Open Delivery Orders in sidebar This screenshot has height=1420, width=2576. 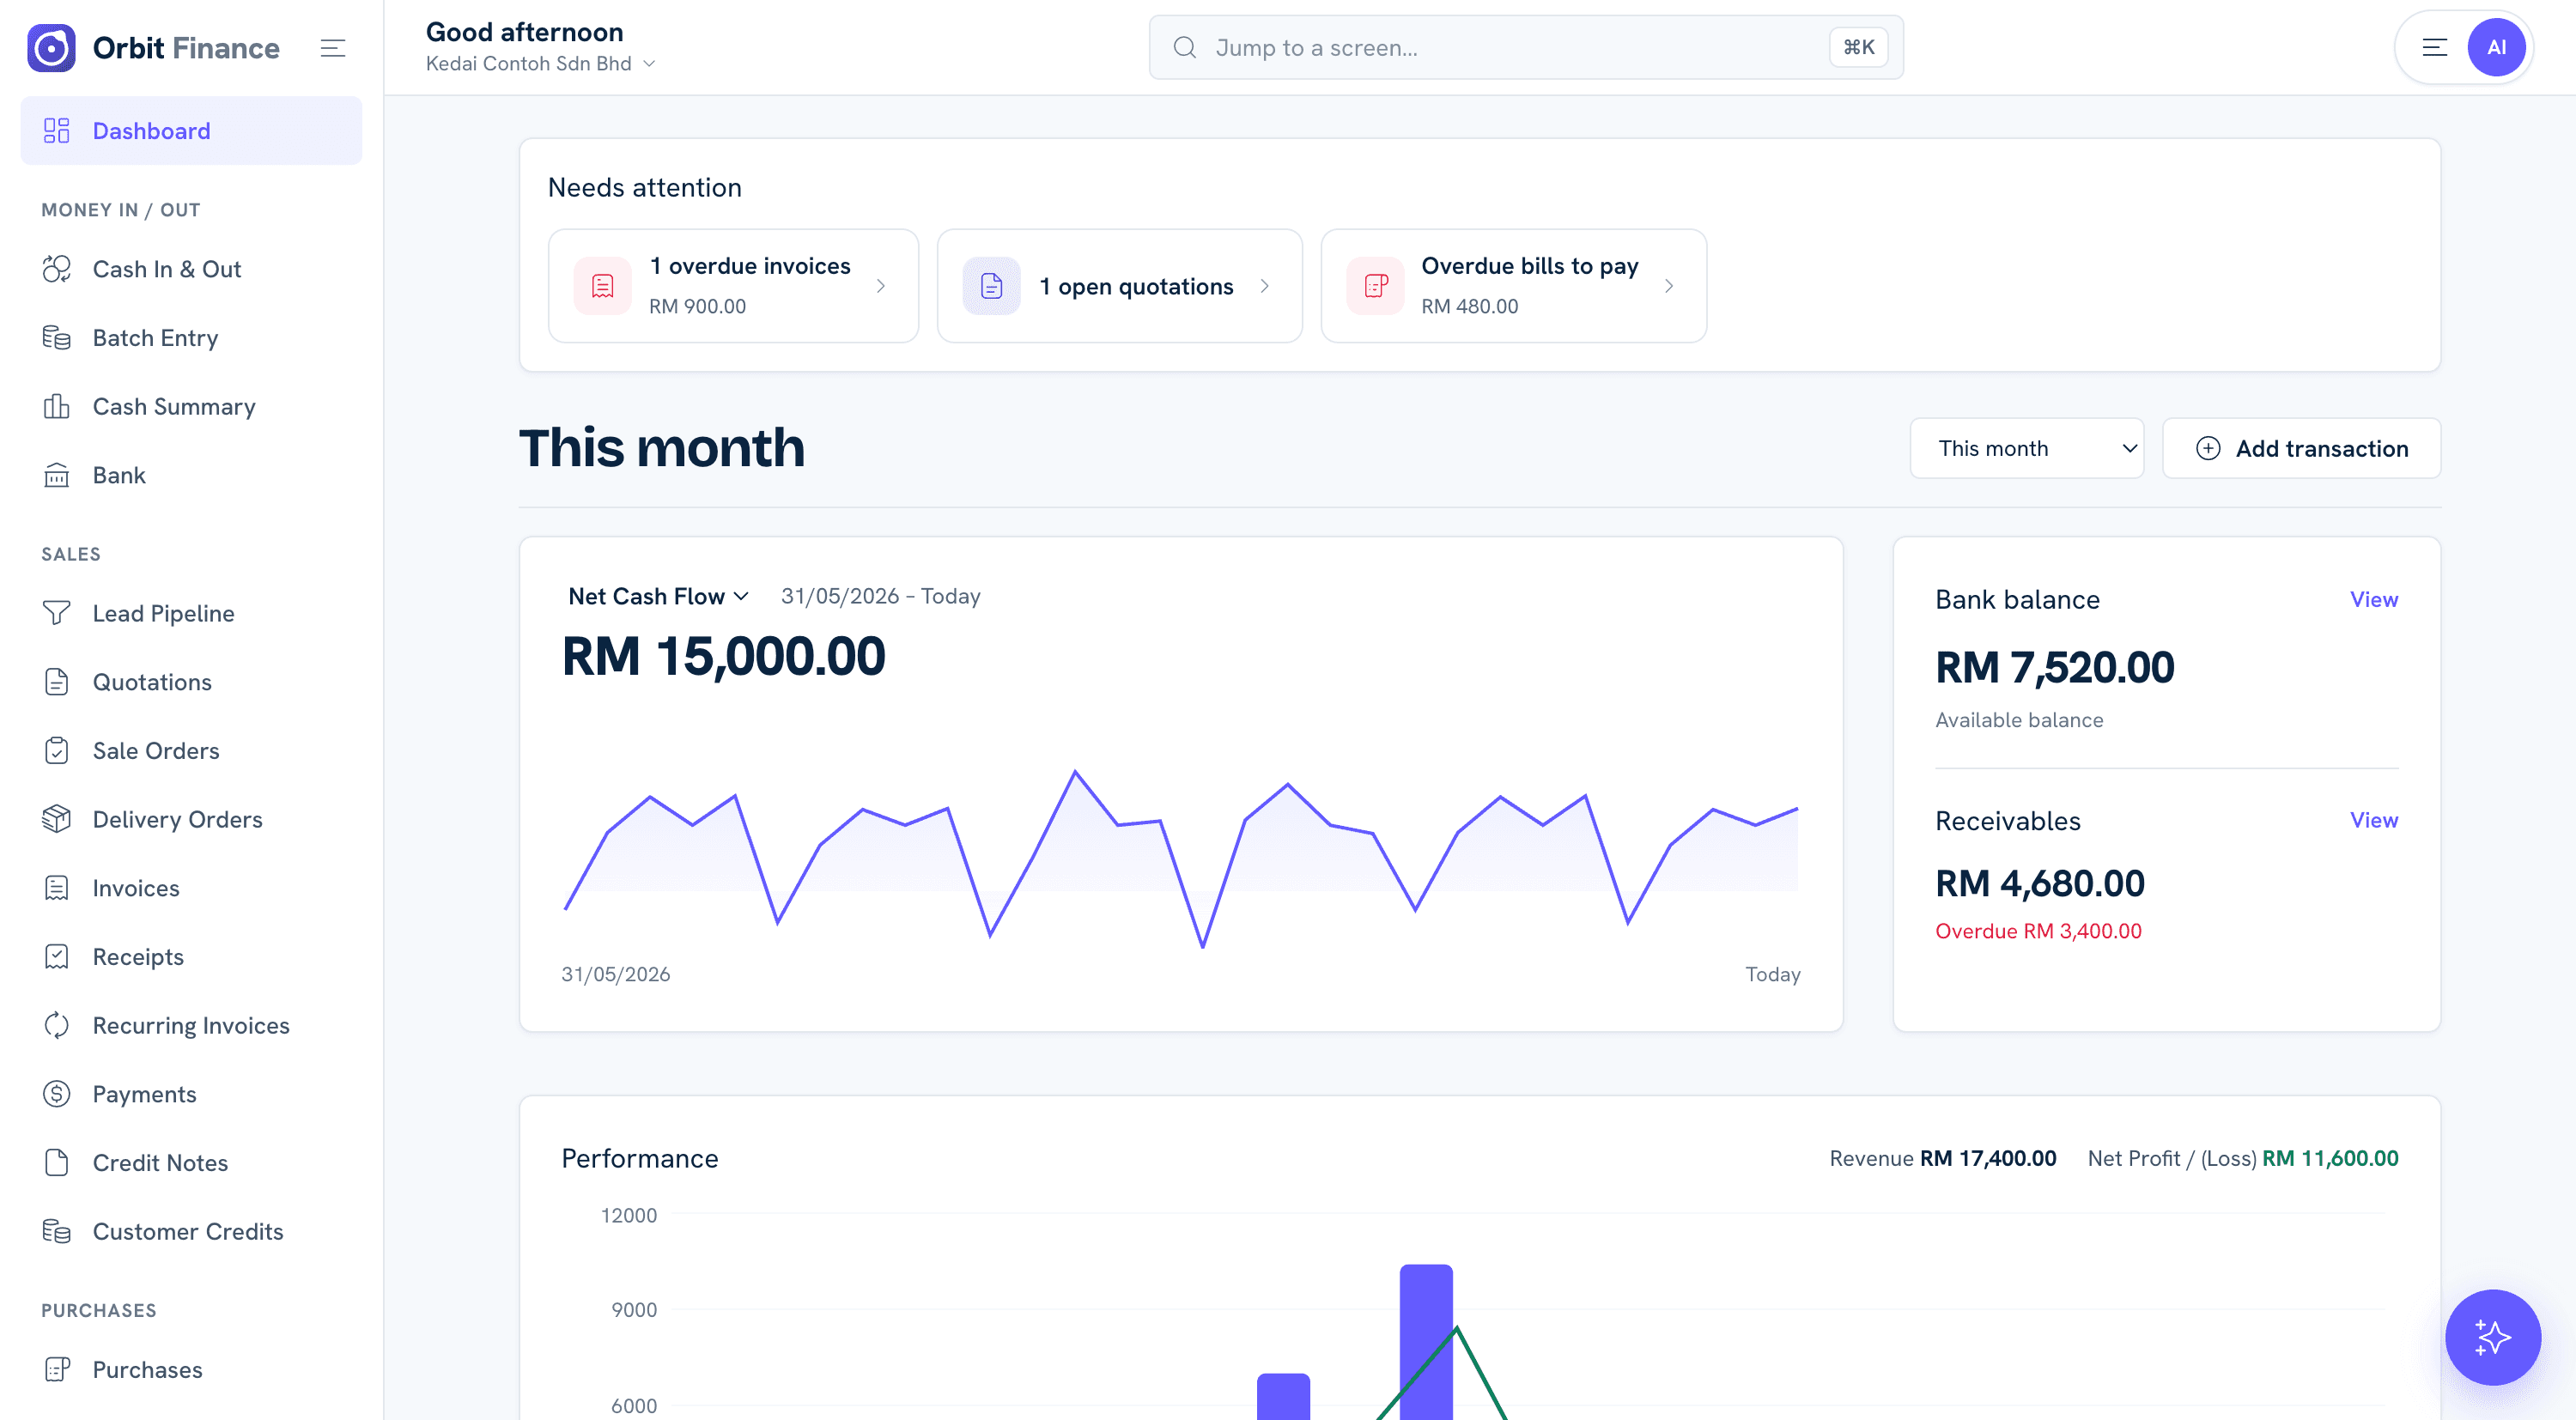tap(191, 819)
